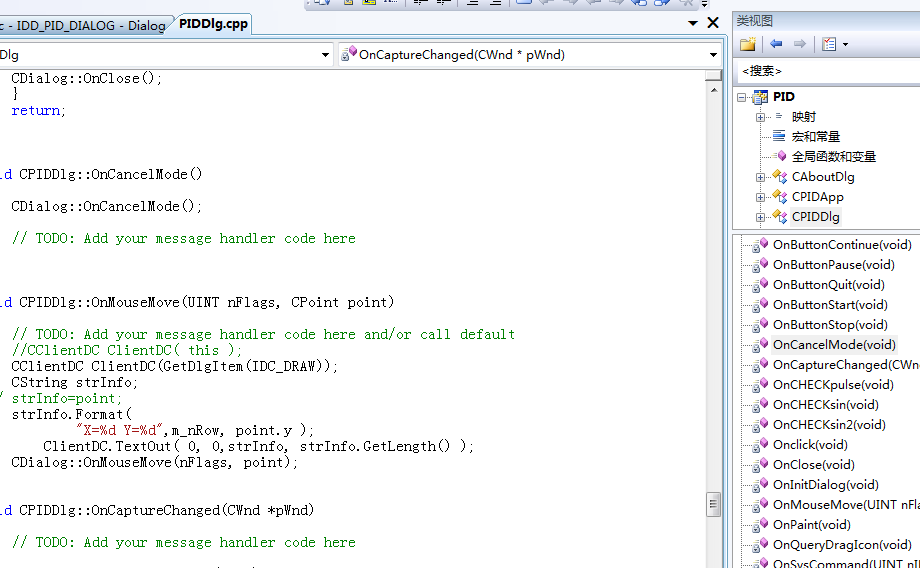Click the 宏和常量 icon

pyautogui.click(x=779, y=136)
